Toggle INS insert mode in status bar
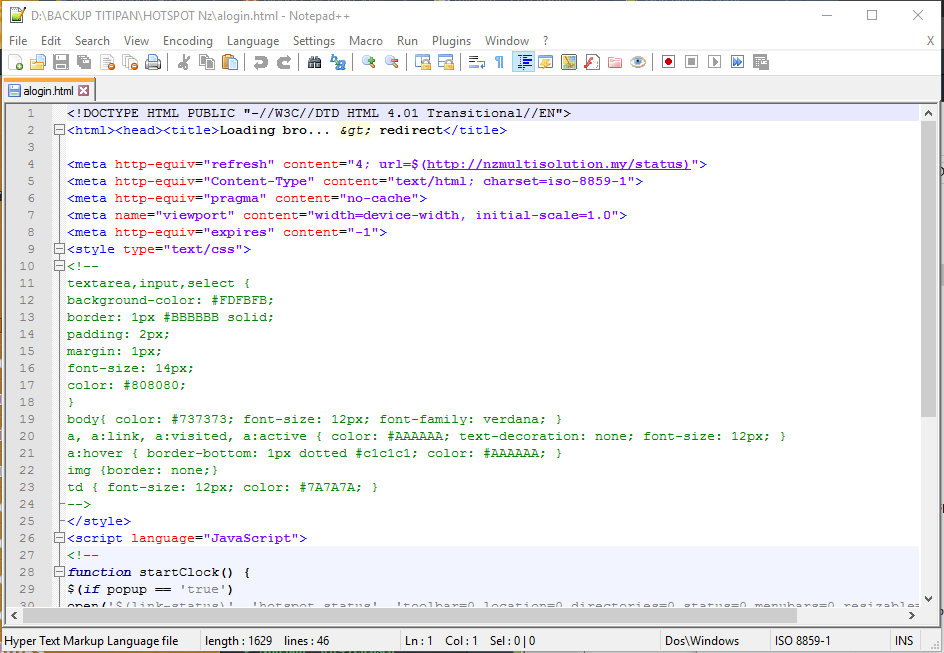The height and width of the screenshot is (653, 944). click(904, 641)
